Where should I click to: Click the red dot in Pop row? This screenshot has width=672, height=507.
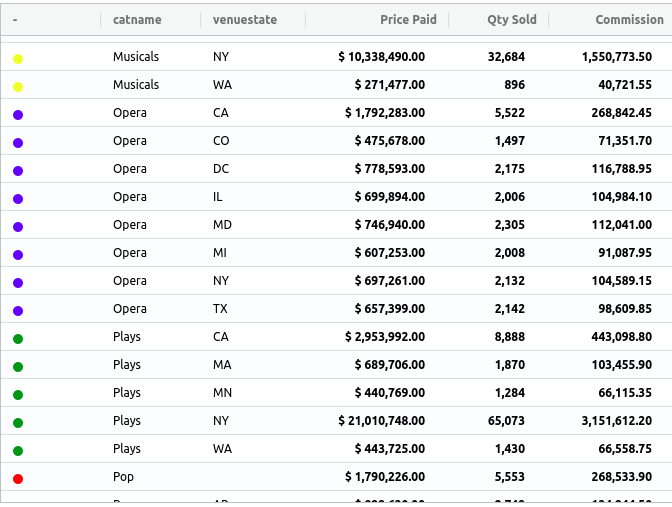click(18, 479)
